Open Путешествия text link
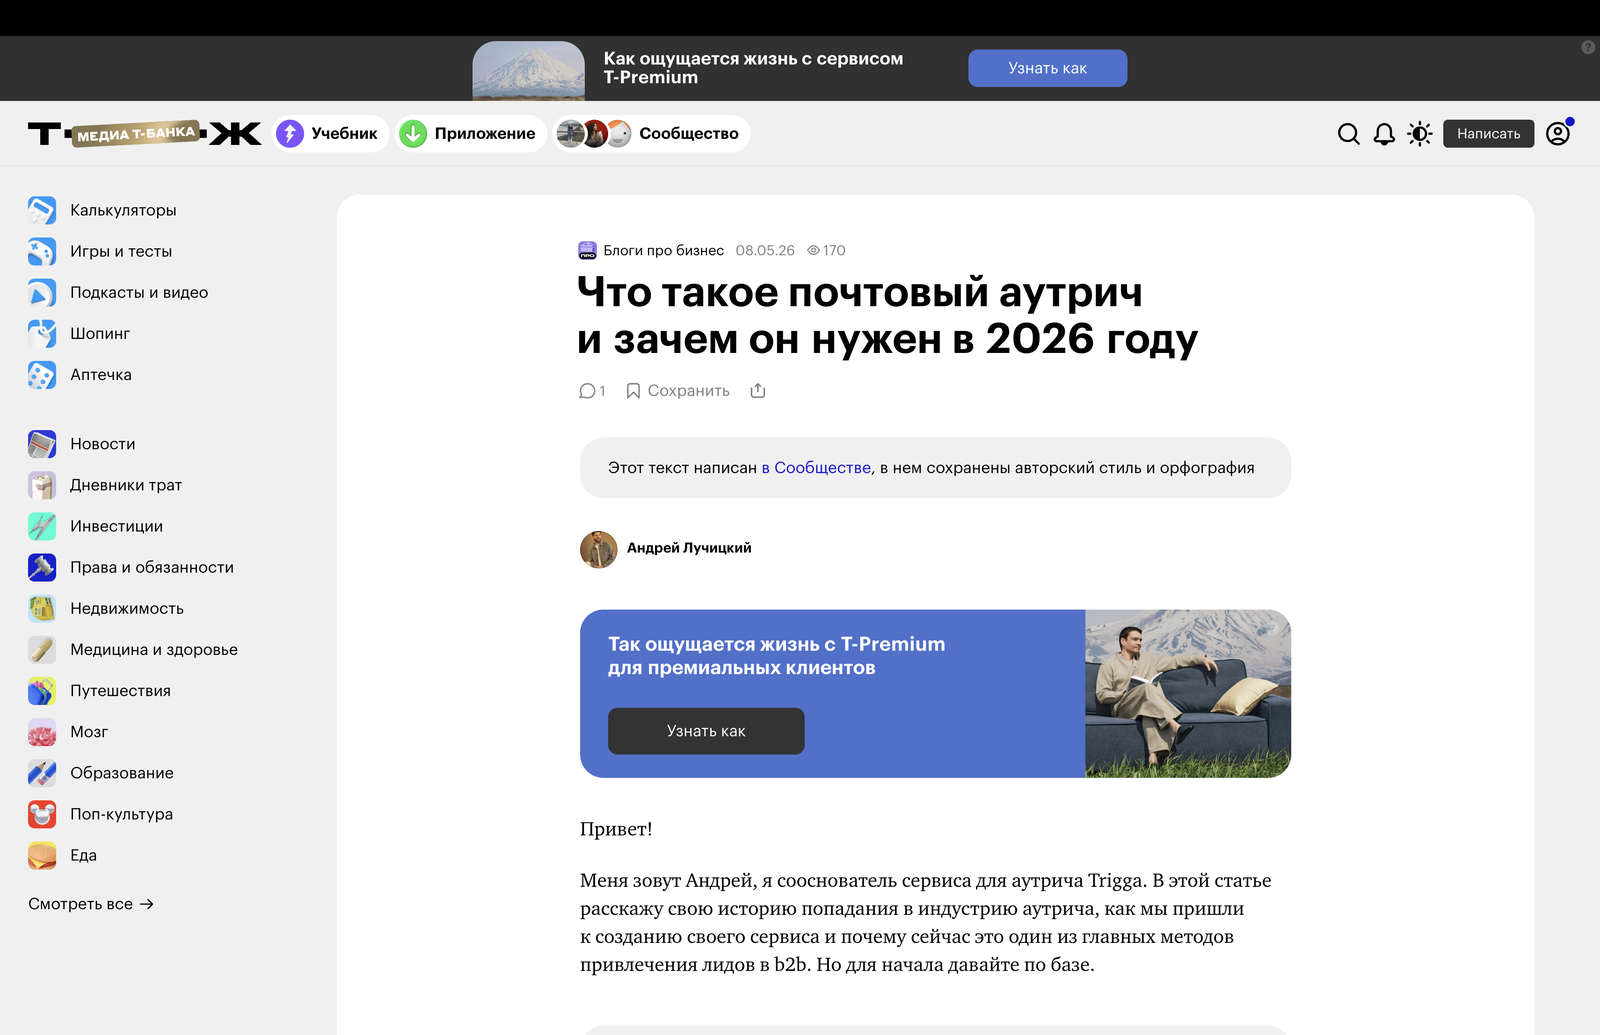 click(120, 690)
